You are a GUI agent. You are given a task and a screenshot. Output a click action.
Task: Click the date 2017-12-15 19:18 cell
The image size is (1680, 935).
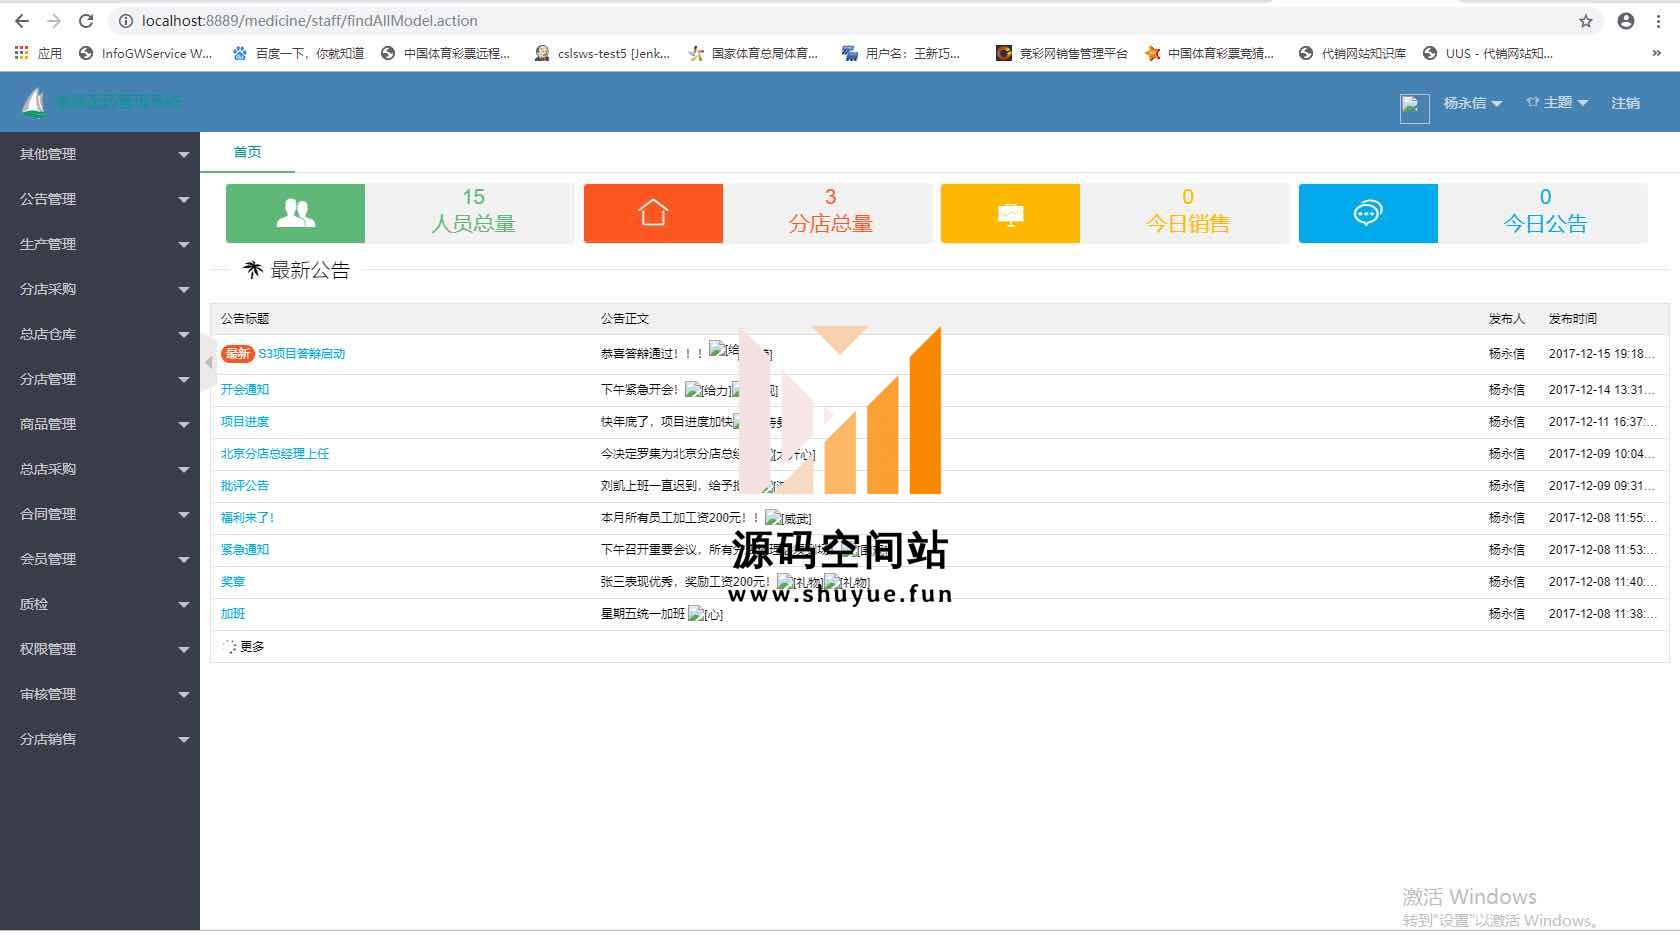coord(1601,354)
